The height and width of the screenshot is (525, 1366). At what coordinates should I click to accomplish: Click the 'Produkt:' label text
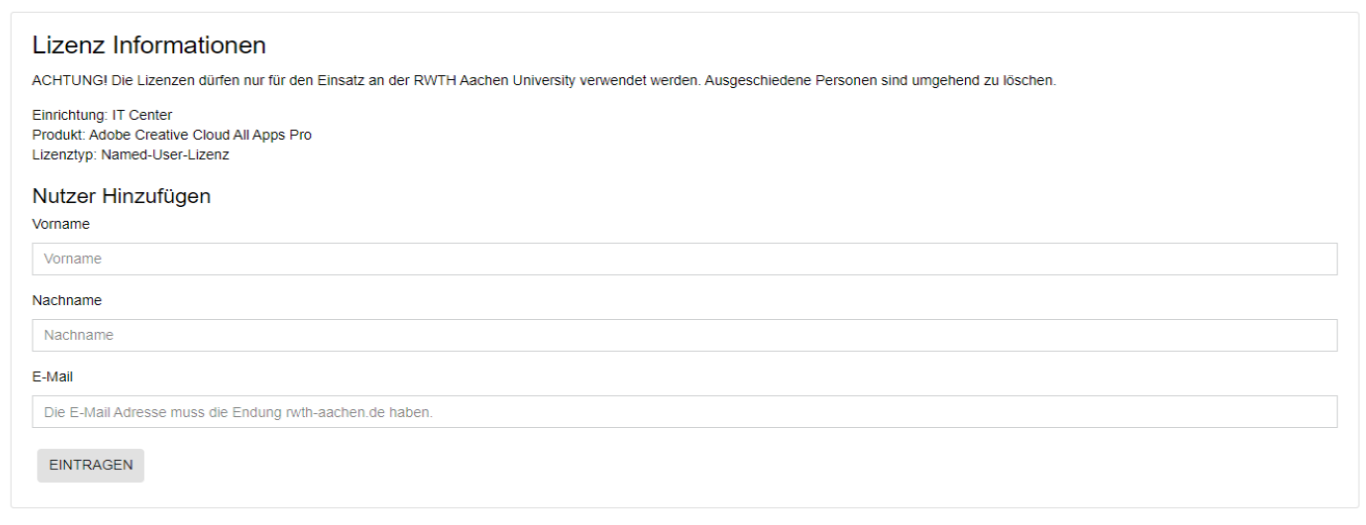click(x=59, y=135)
